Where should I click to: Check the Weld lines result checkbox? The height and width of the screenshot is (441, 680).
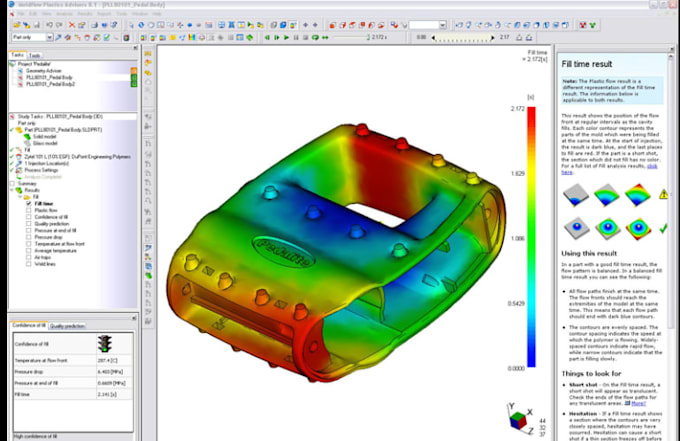pyautogui.click(x=29, y=264)
